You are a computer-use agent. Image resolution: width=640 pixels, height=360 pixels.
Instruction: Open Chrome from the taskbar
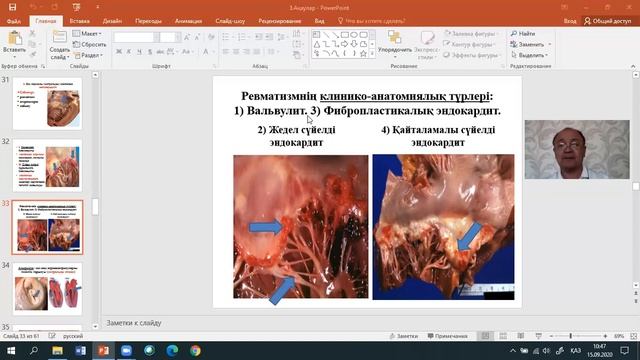[x=195, y=351]
